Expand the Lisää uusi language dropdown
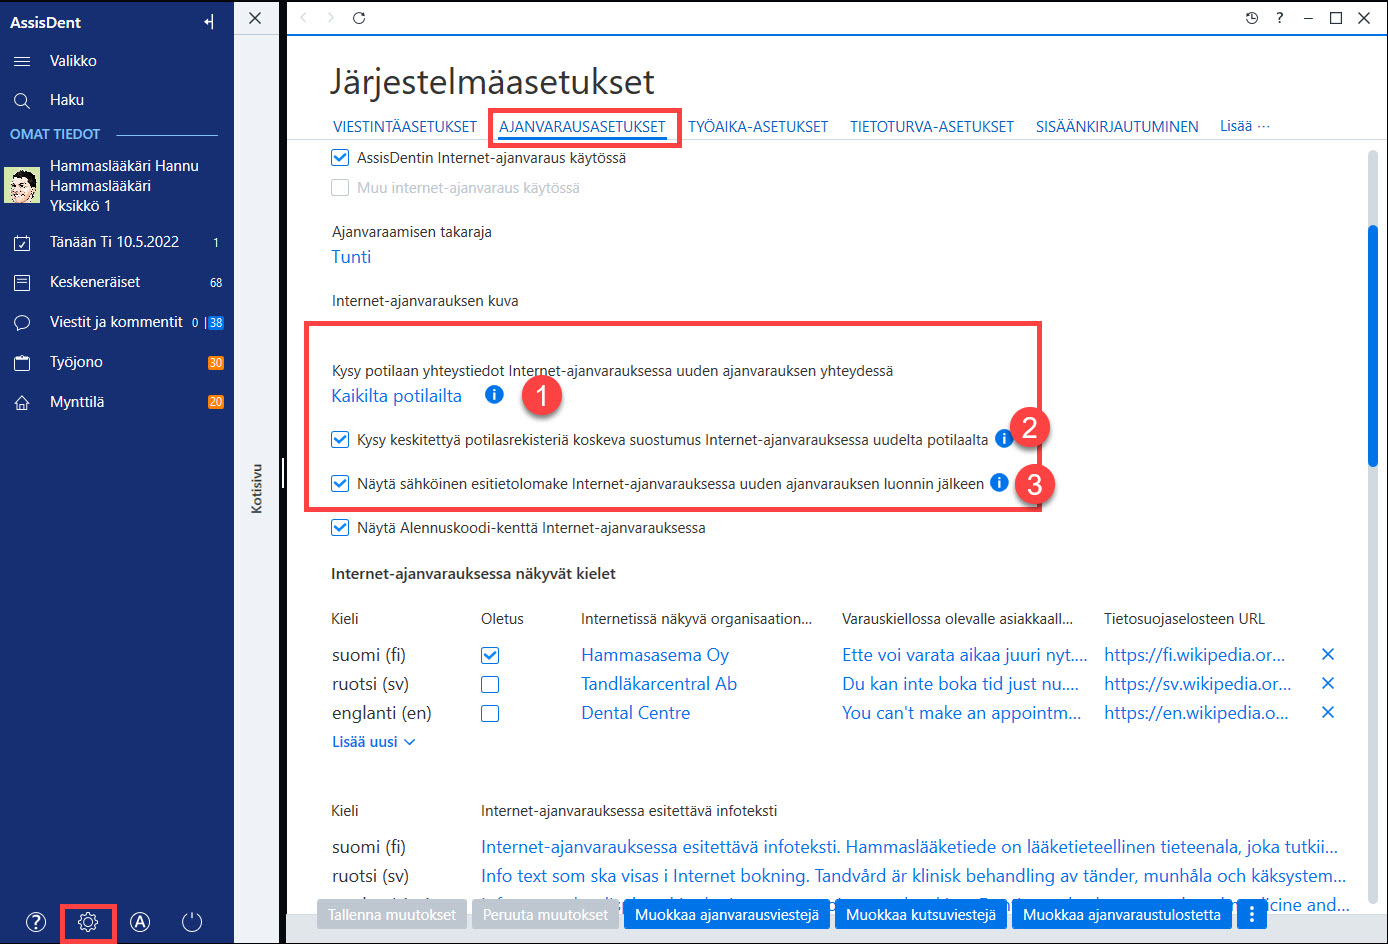 click(x=373, y=742)
